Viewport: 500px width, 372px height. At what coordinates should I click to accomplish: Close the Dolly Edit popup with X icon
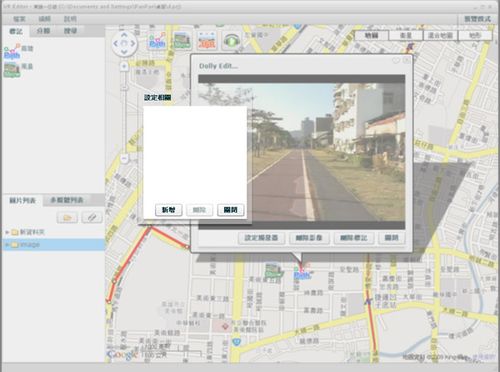(x=406, y=61)
